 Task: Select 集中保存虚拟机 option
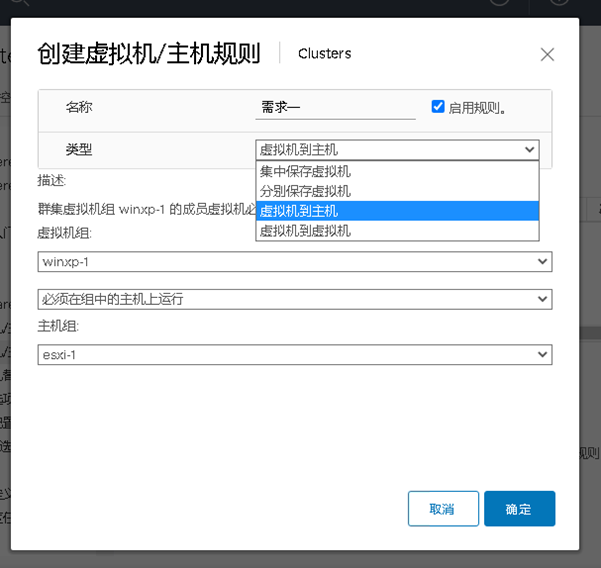397,171
